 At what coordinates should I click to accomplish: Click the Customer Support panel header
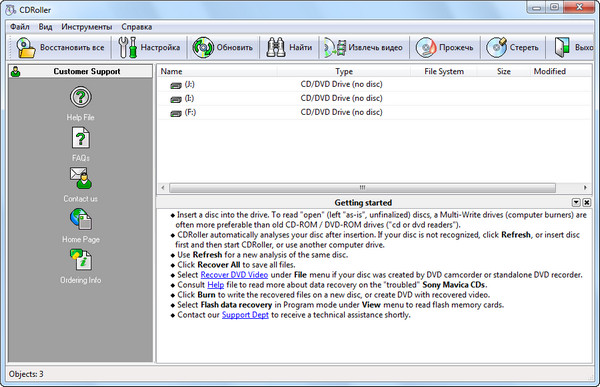[x=80, y=72]
